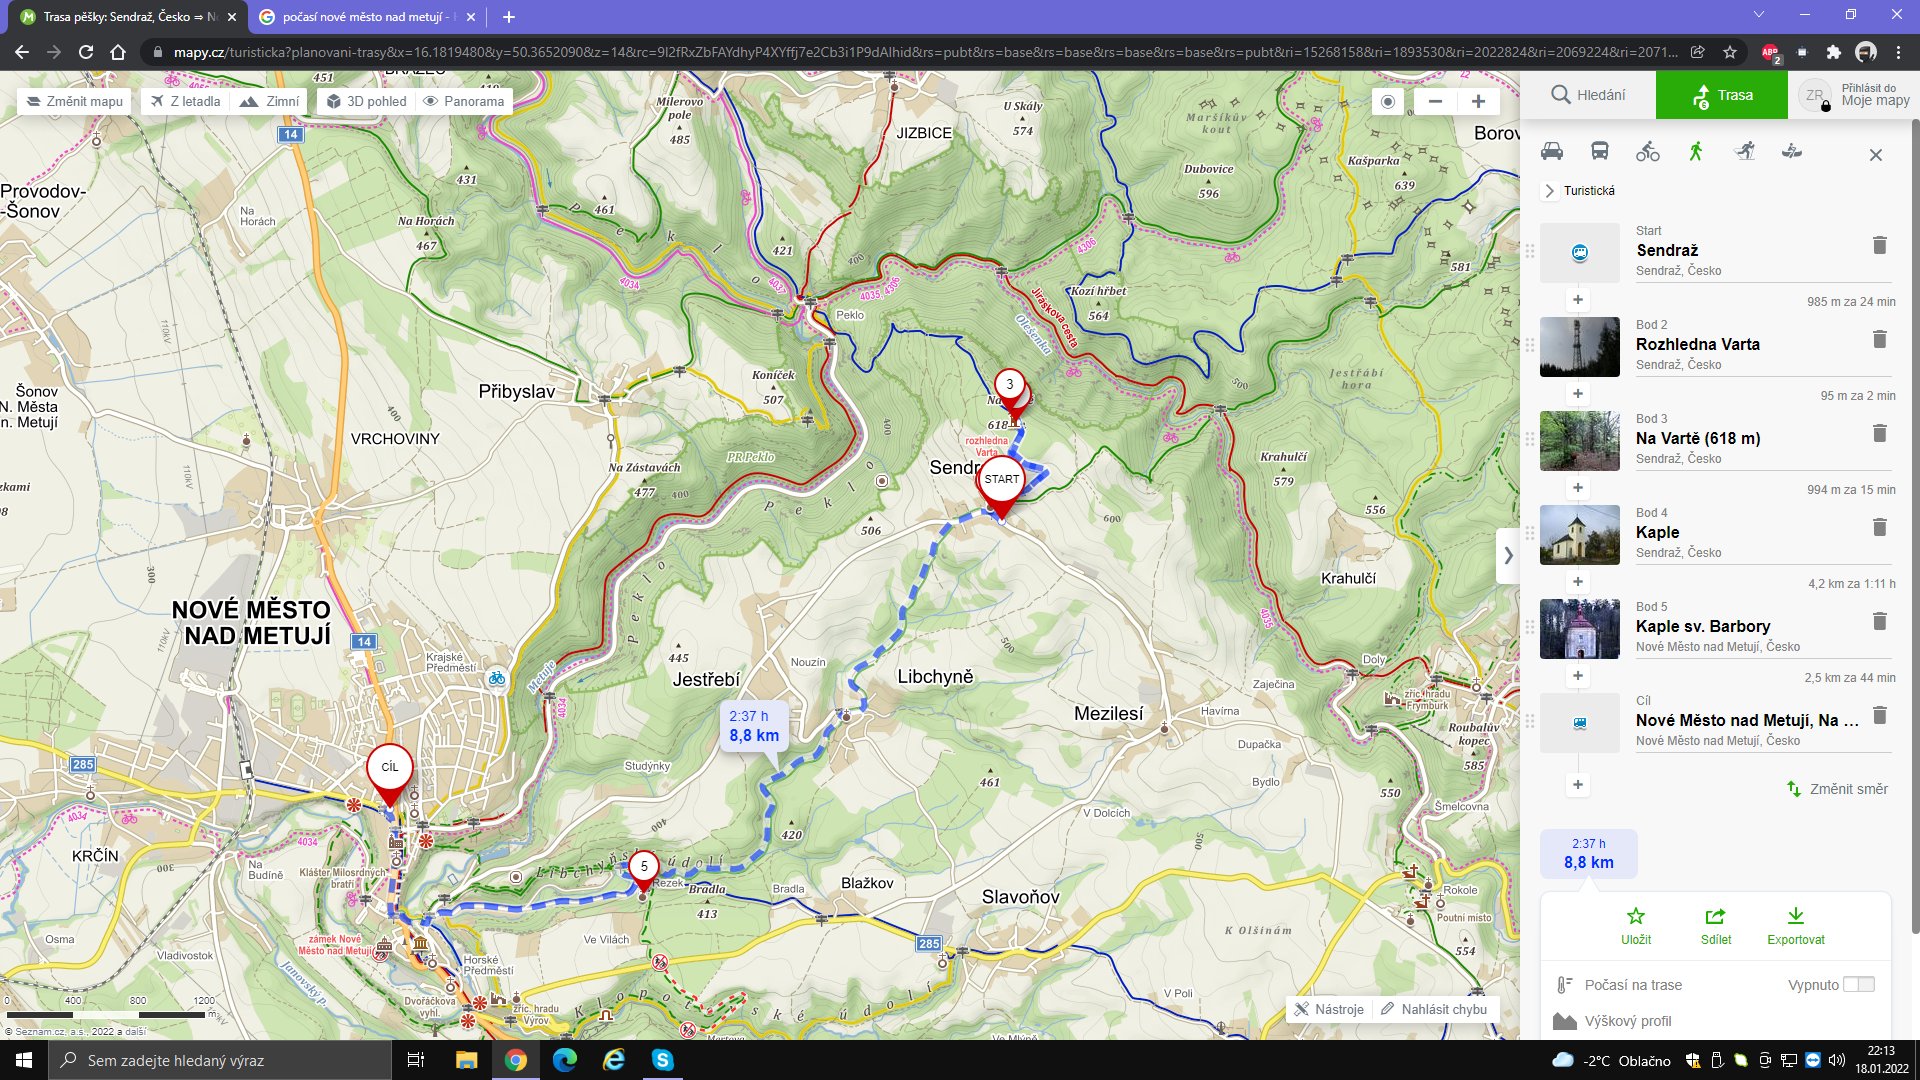The image size is (1920, 1080).
Task: Enable Zimní winter map layer
Action: [x=270, y=102]
